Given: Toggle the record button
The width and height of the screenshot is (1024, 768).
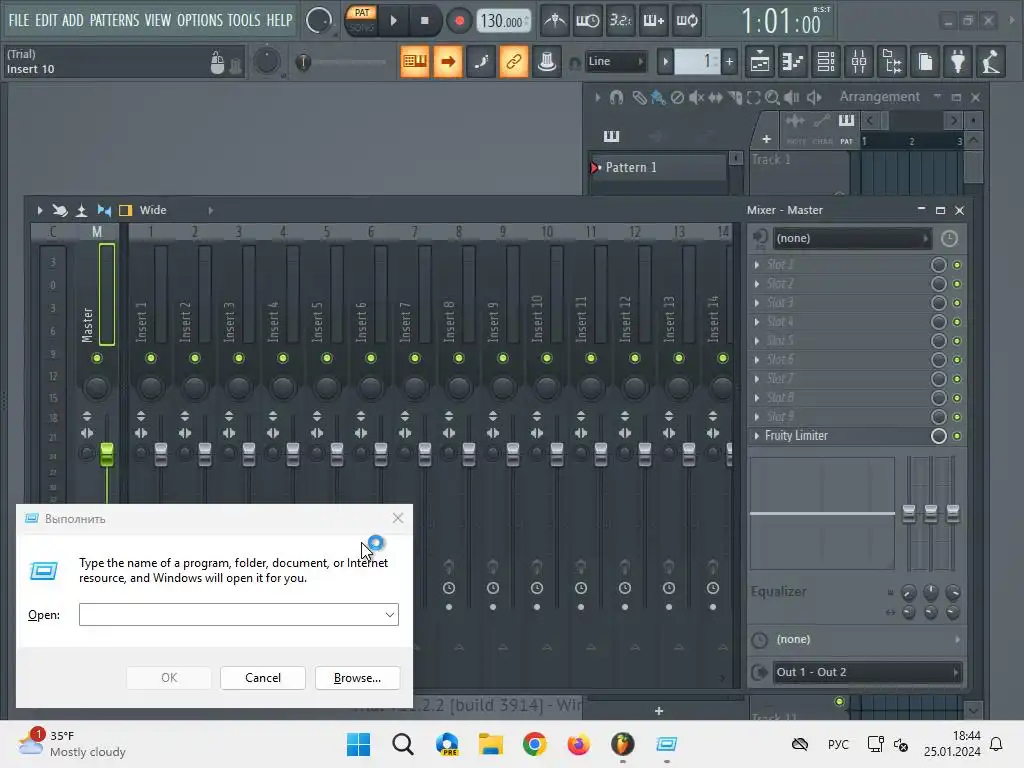Looking at the screenshot, I should point(459,21).
